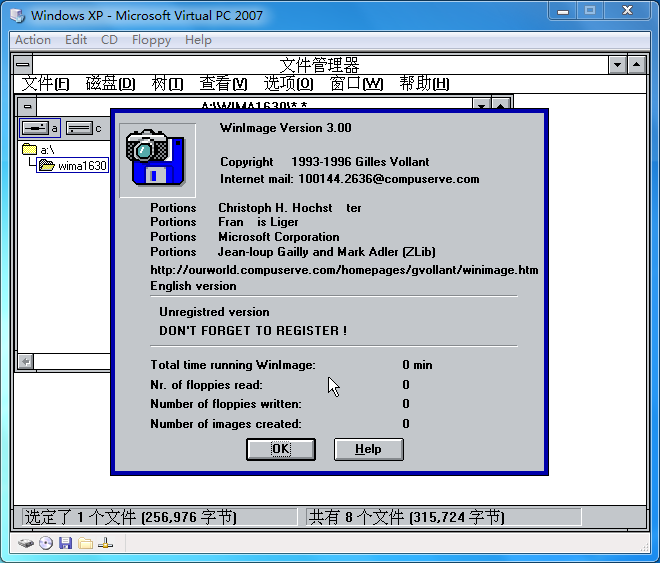Click the left scroll arrow of tree pane
The image size is (660, 563).
tap(24, 362)
